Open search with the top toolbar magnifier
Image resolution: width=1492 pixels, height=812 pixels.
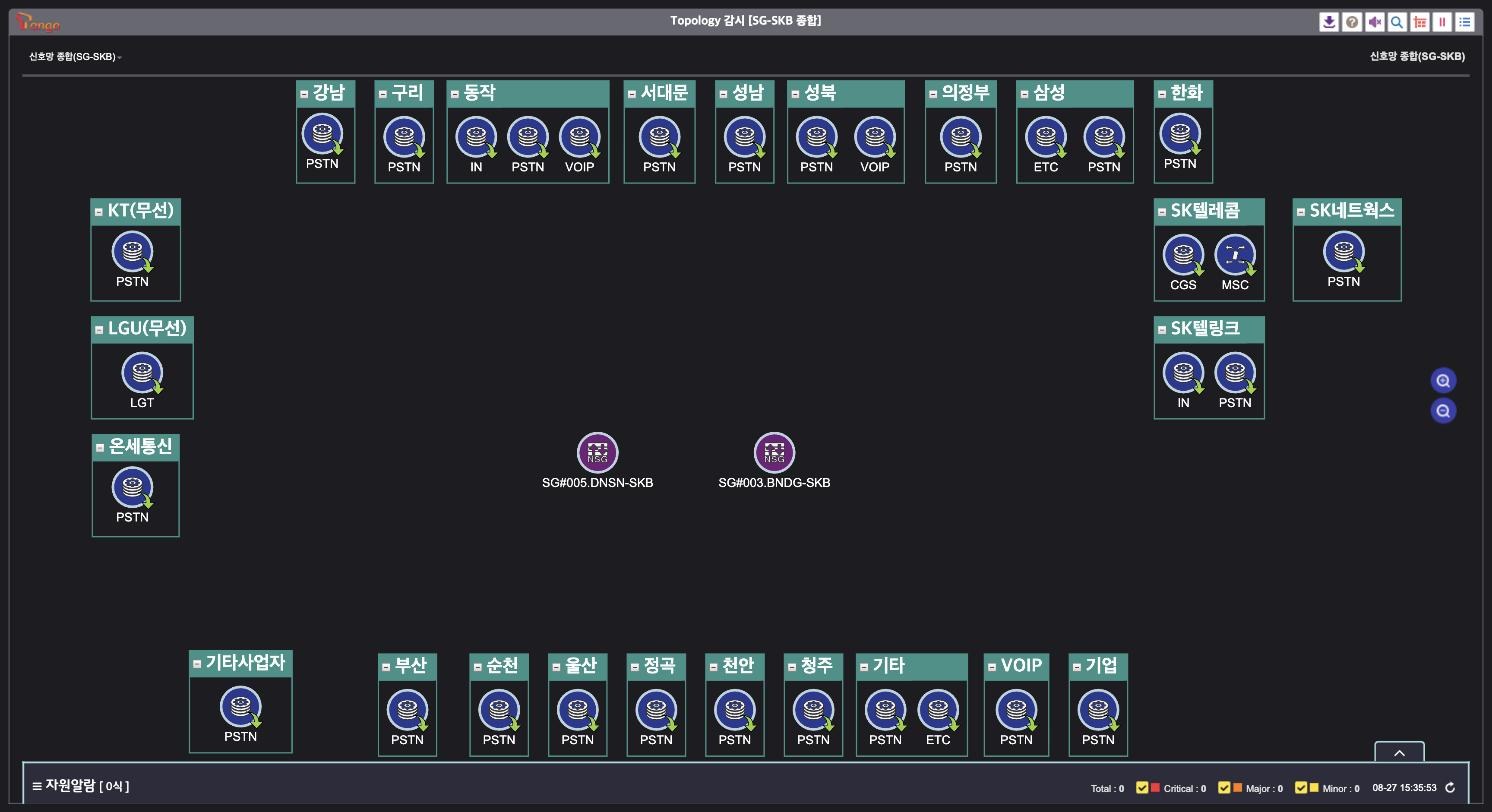click(x=1397, y=22)
